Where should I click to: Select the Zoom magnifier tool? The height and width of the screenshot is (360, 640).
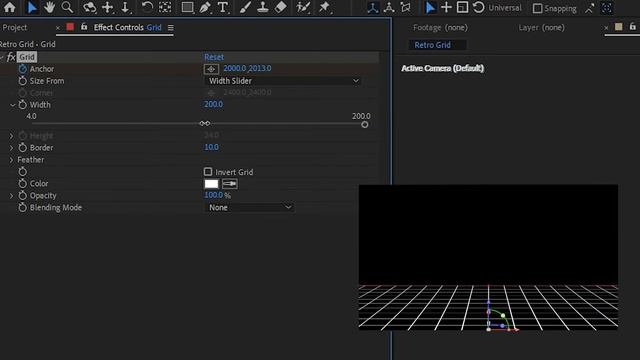coord(67,7)
